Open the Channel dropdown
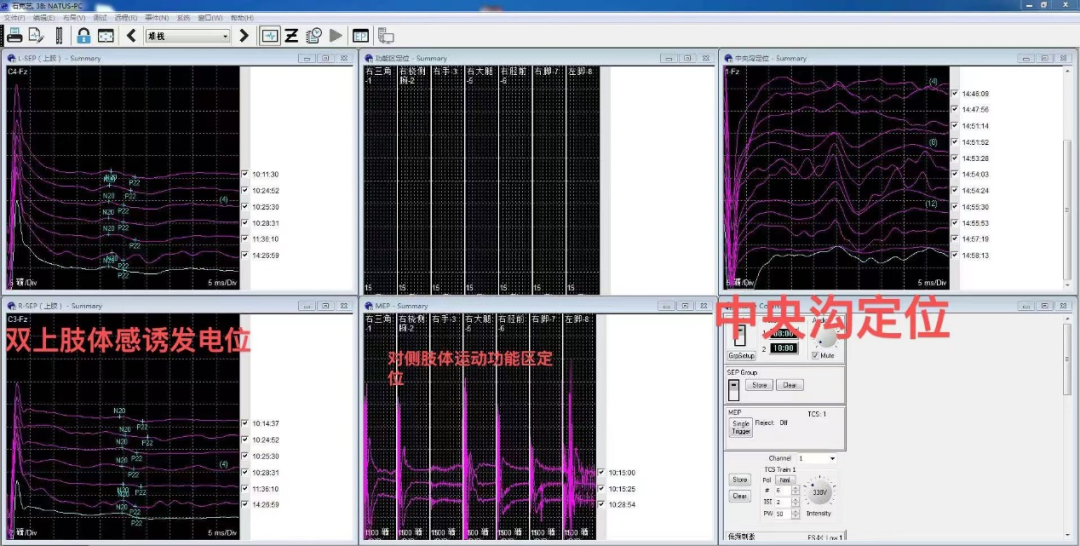This screenshot has height=546, width=1080. point(832,459)
